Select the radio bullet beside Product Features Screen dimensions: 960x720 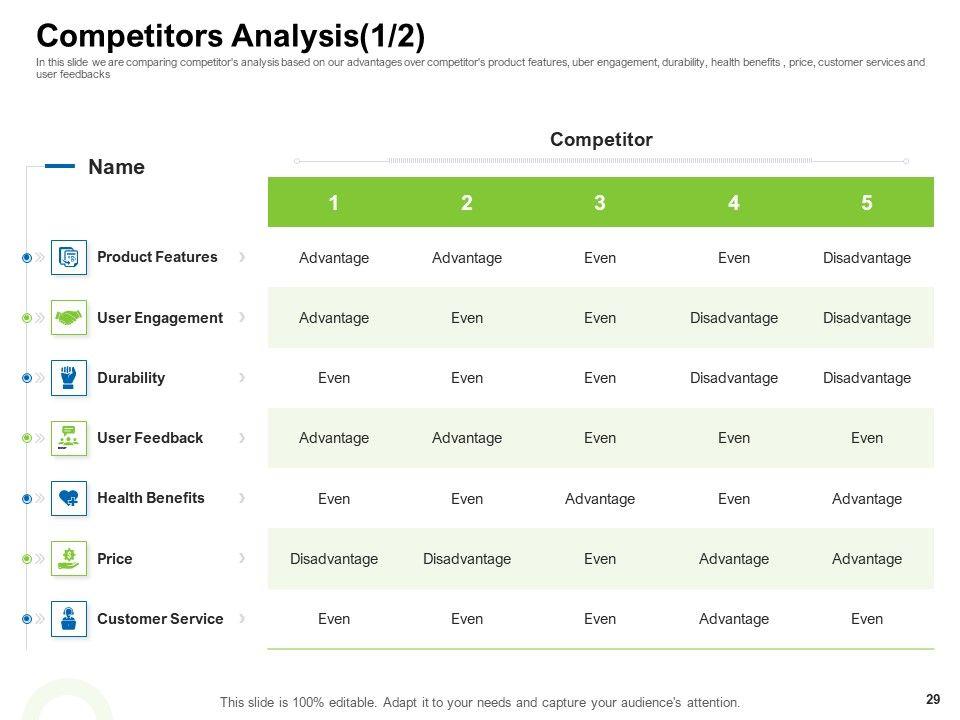(x=27, y=258)
